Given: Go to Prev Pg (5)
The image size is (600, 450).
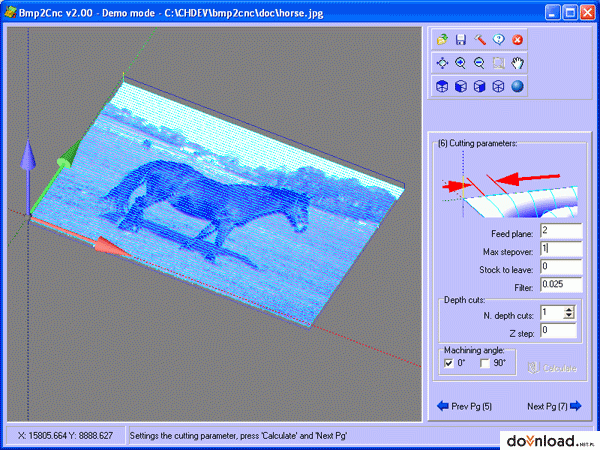Looking at the screenshot, I should [x=464, y=406].
